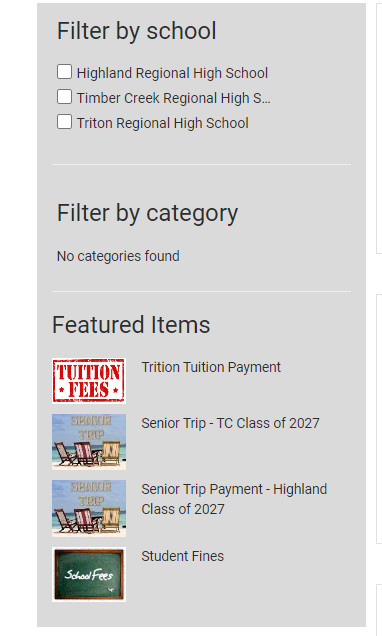The image size is (382, 636).
Task: Open the Student Fines featured item
Action: click(x=182, y=556)
